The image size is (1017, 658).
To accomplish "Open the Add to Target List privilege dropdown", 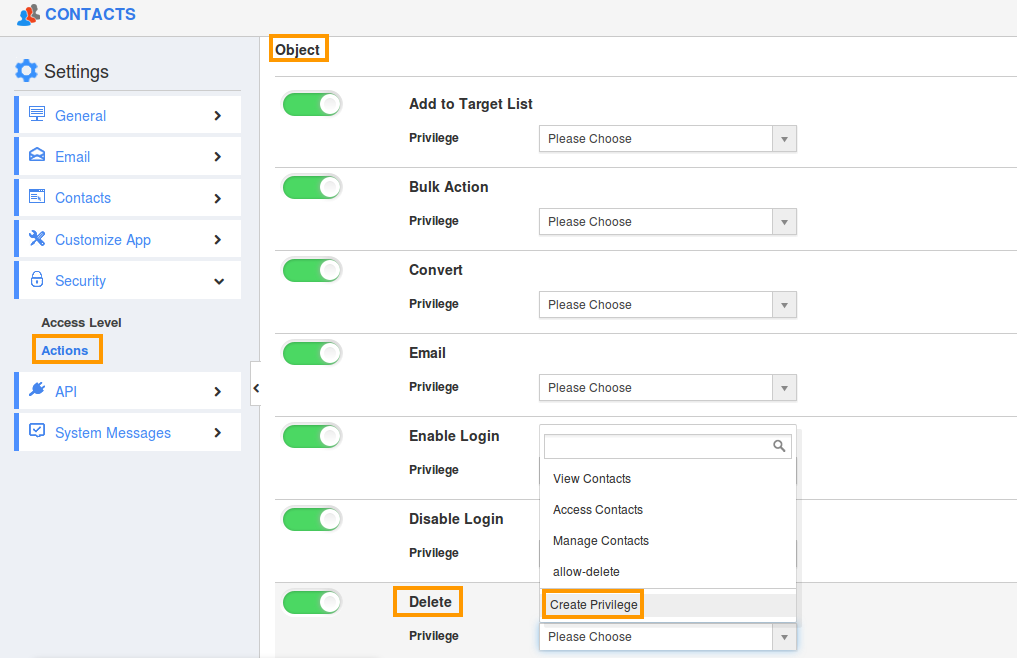I will [784, 138].
